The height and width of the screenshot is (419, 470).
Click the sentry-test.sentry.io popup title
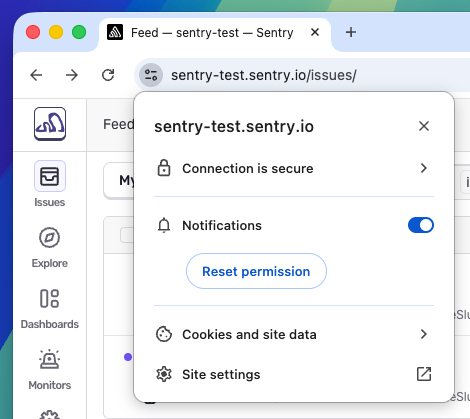[x=234, y=126]
